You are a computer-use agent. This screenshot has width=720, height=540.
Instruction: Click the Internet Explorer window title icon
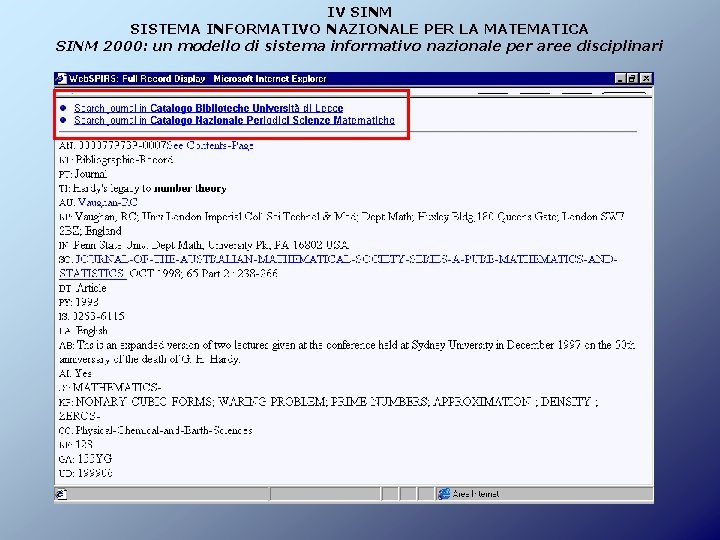[62, 79]
